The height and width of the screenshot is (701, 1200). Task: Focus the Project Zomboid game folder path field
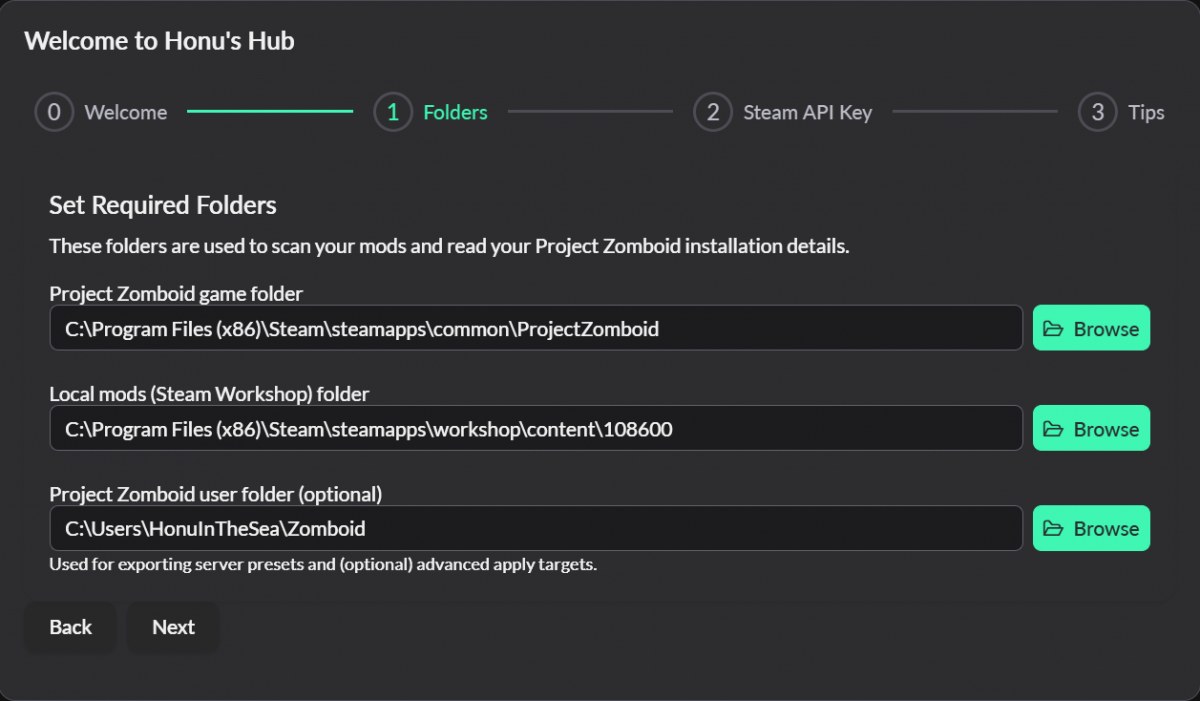tap(536, 328)
